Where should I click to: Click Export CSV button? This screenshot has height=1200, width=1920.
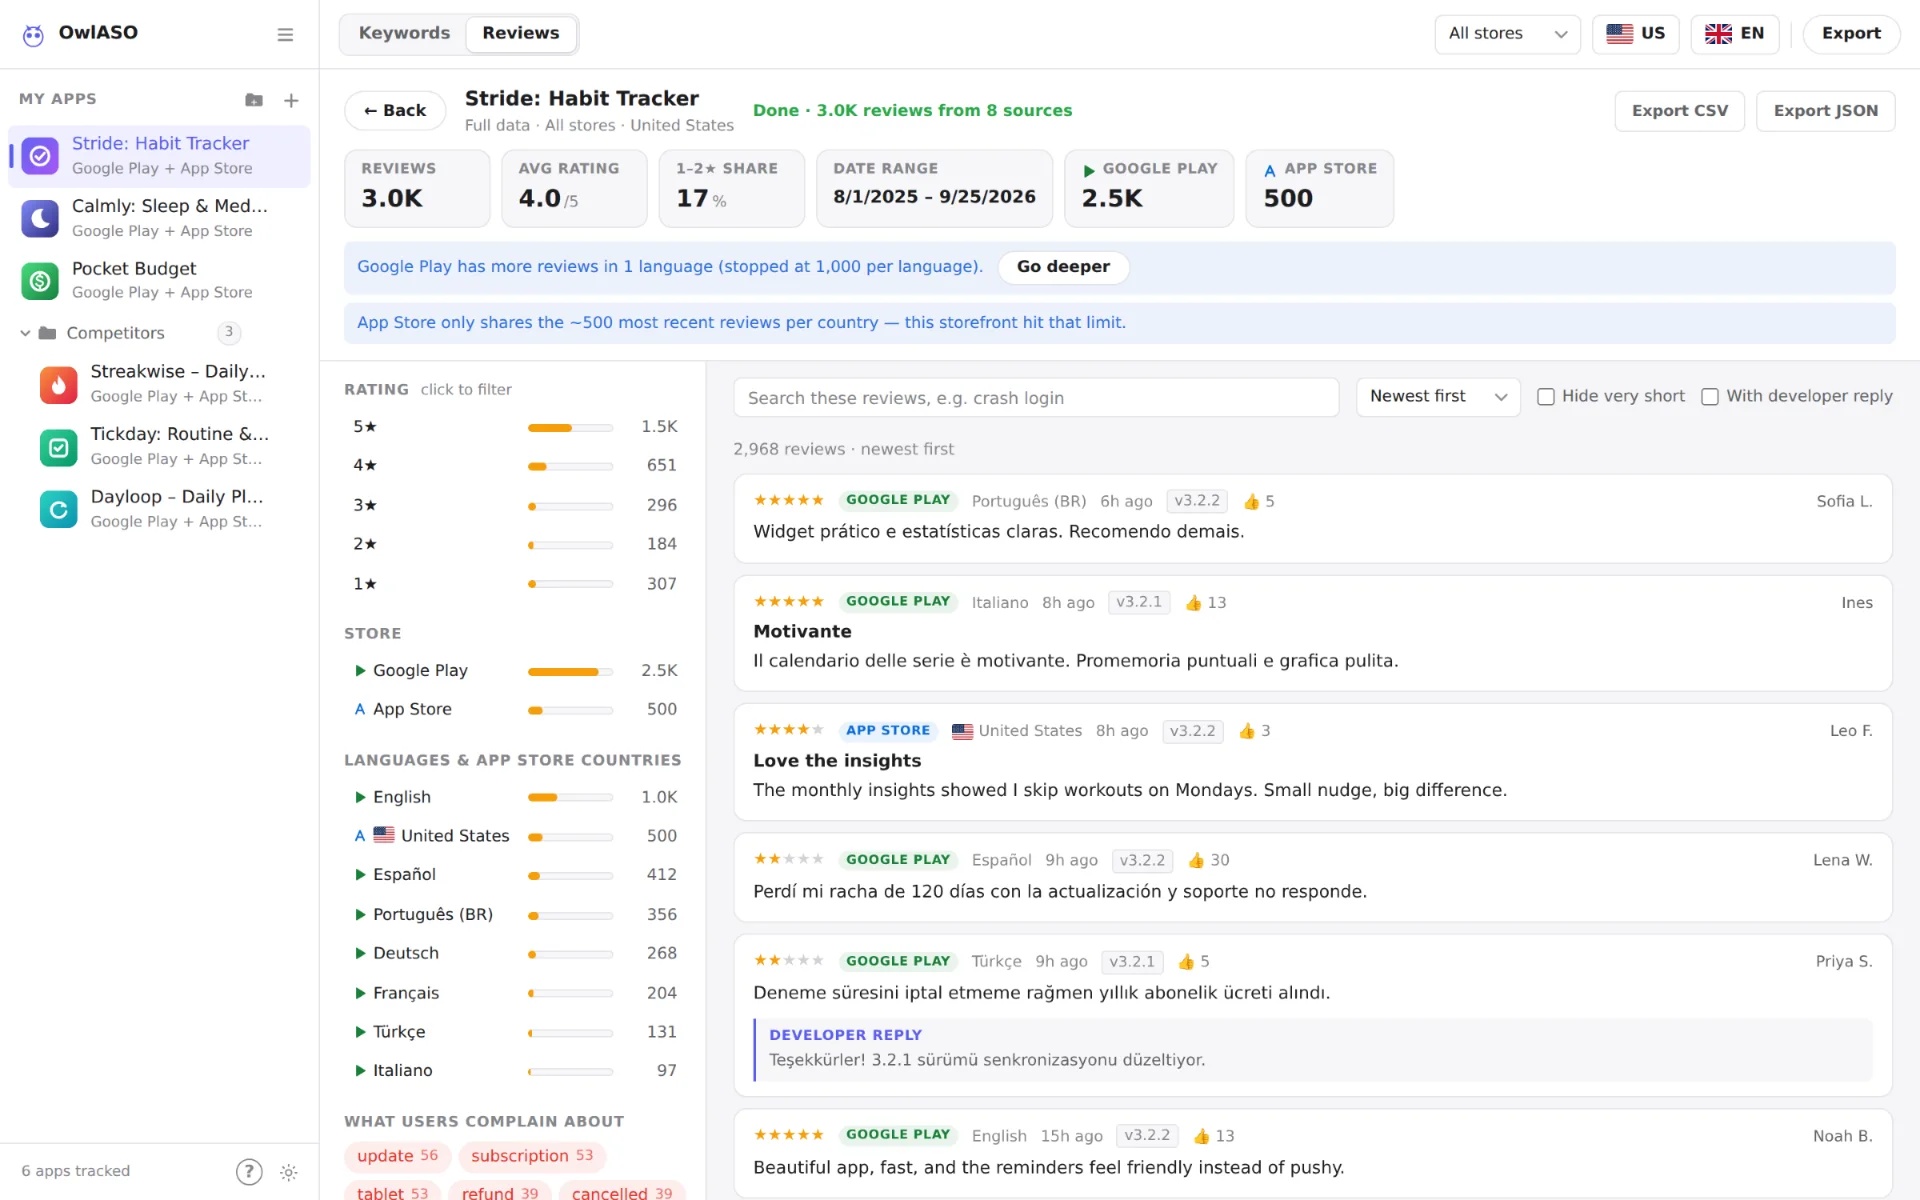tap(1679, 111)
